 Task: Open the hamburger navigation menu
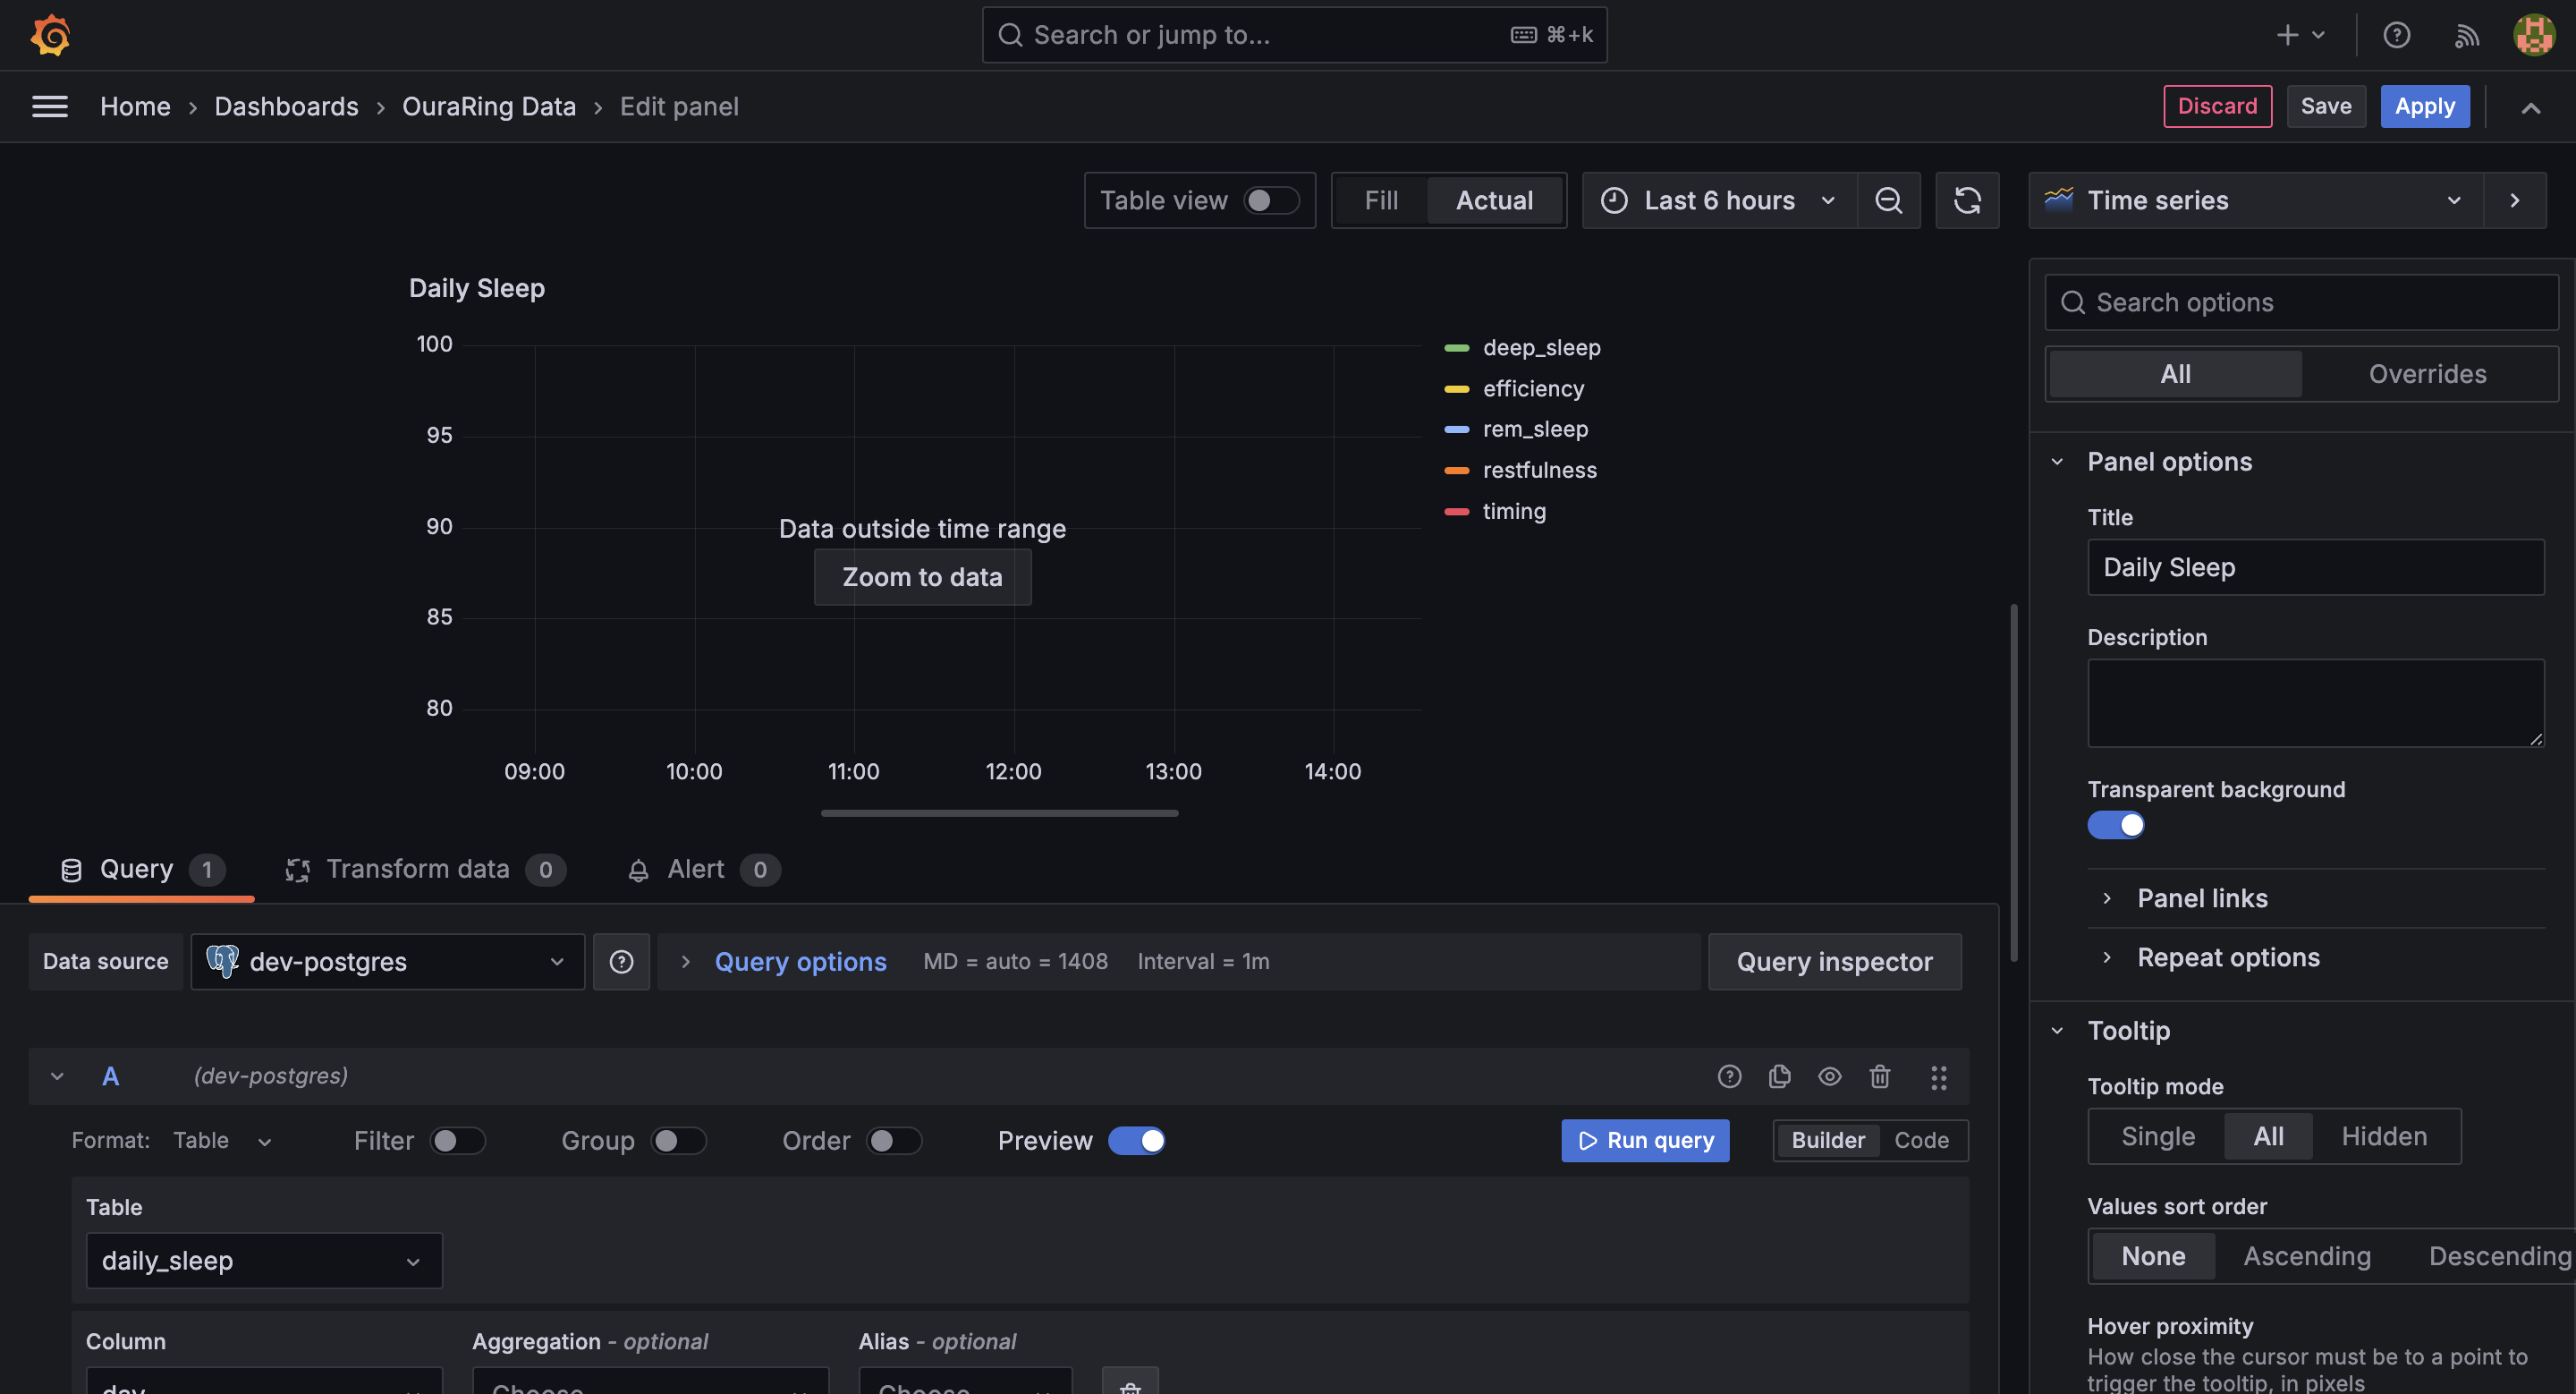50,106
